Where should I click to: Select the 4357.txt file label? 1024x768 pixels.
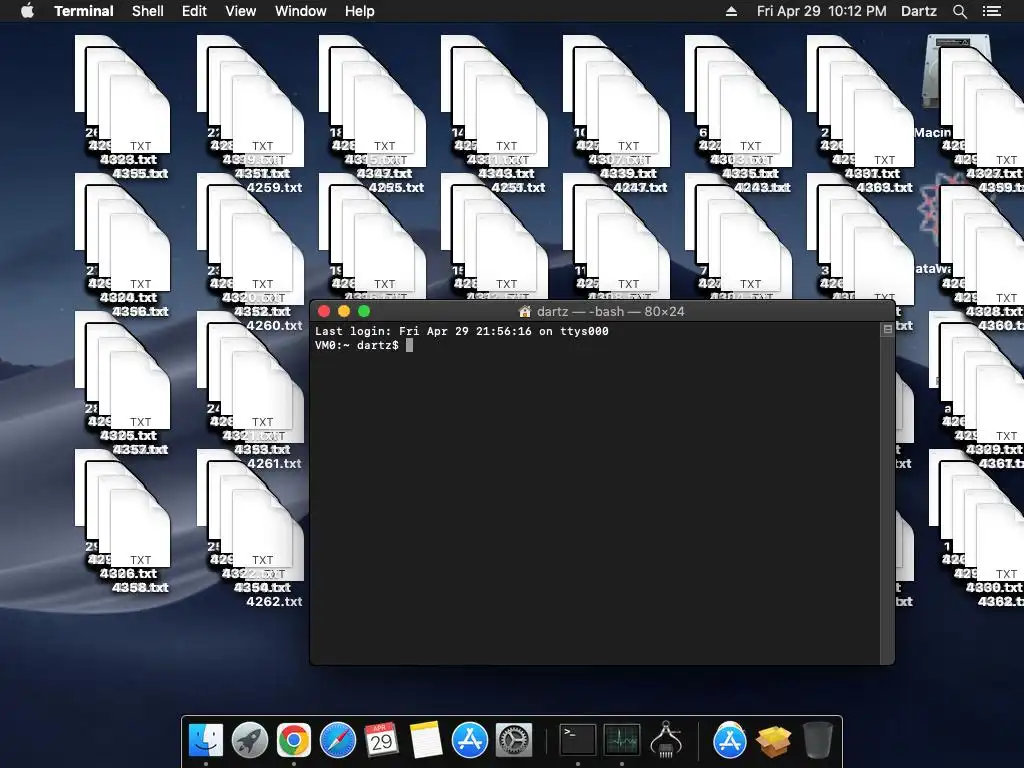click(x=140, y=449)
